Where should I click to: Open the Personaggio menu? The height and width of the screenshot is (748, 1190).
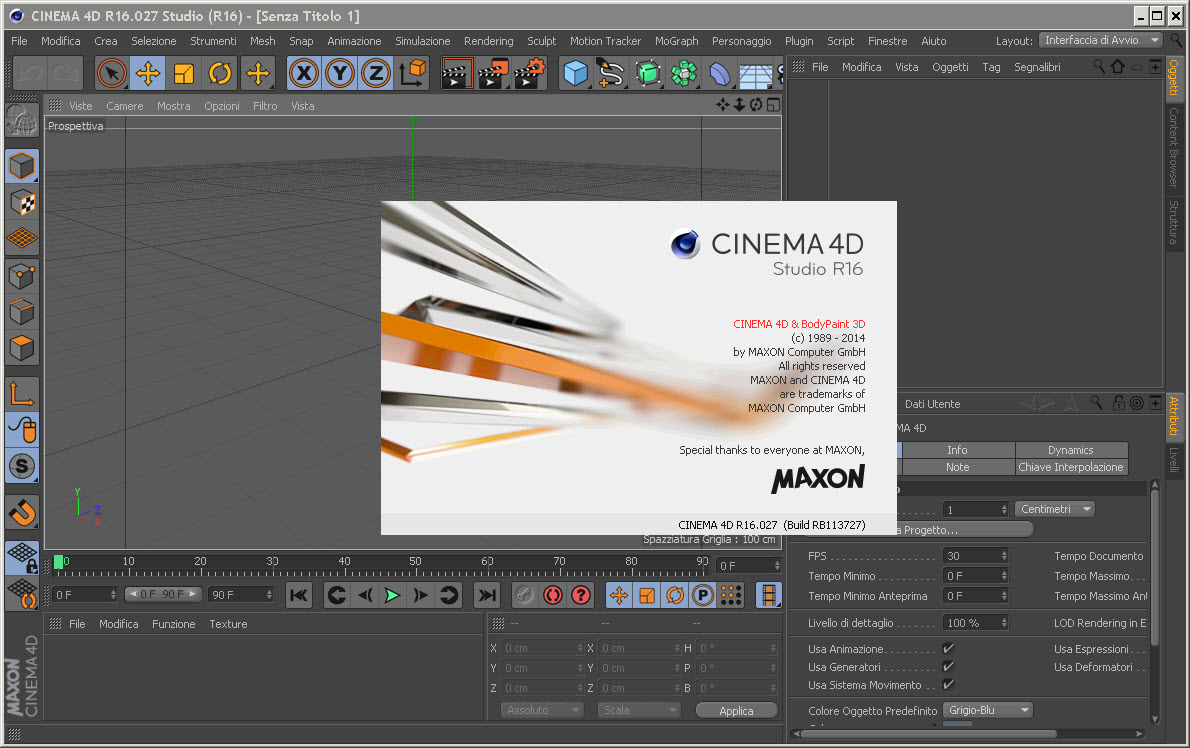[741, 41]
